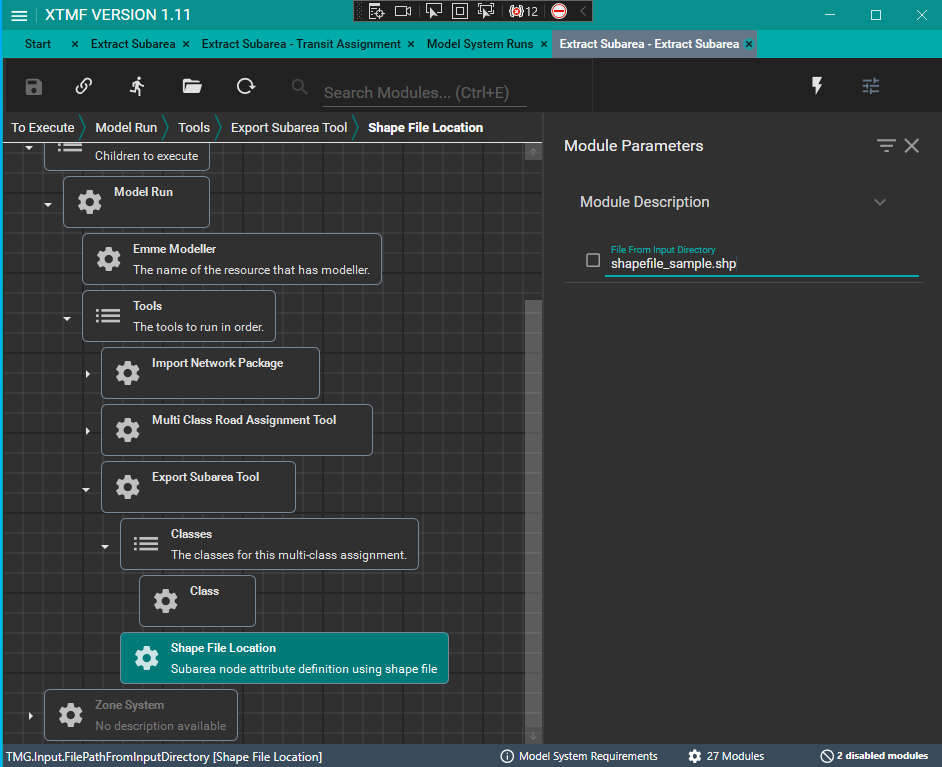This screenshot has width=942, height=767.
Task: Click the shapefile_sample.shp text field
Action: point(761,264)
